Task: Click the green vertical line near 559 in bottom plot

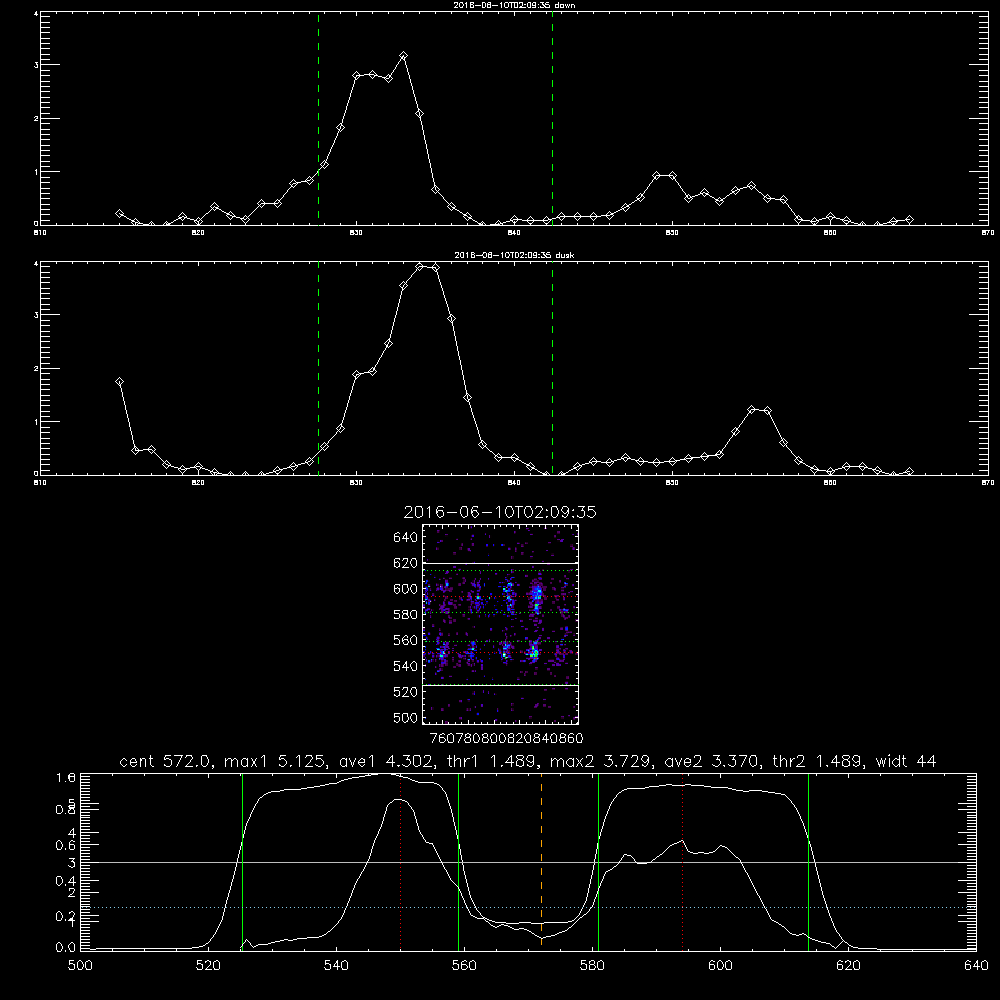Action: (x=459, y=861)
